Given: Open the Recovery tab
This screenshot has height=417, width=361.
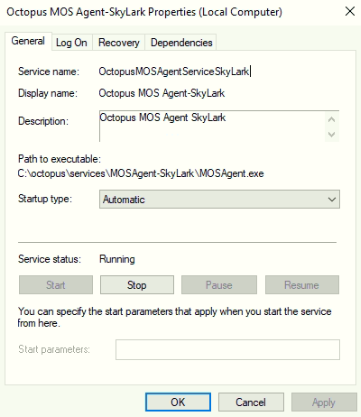Looking at the screenshot, I should [x=119, y=43].
